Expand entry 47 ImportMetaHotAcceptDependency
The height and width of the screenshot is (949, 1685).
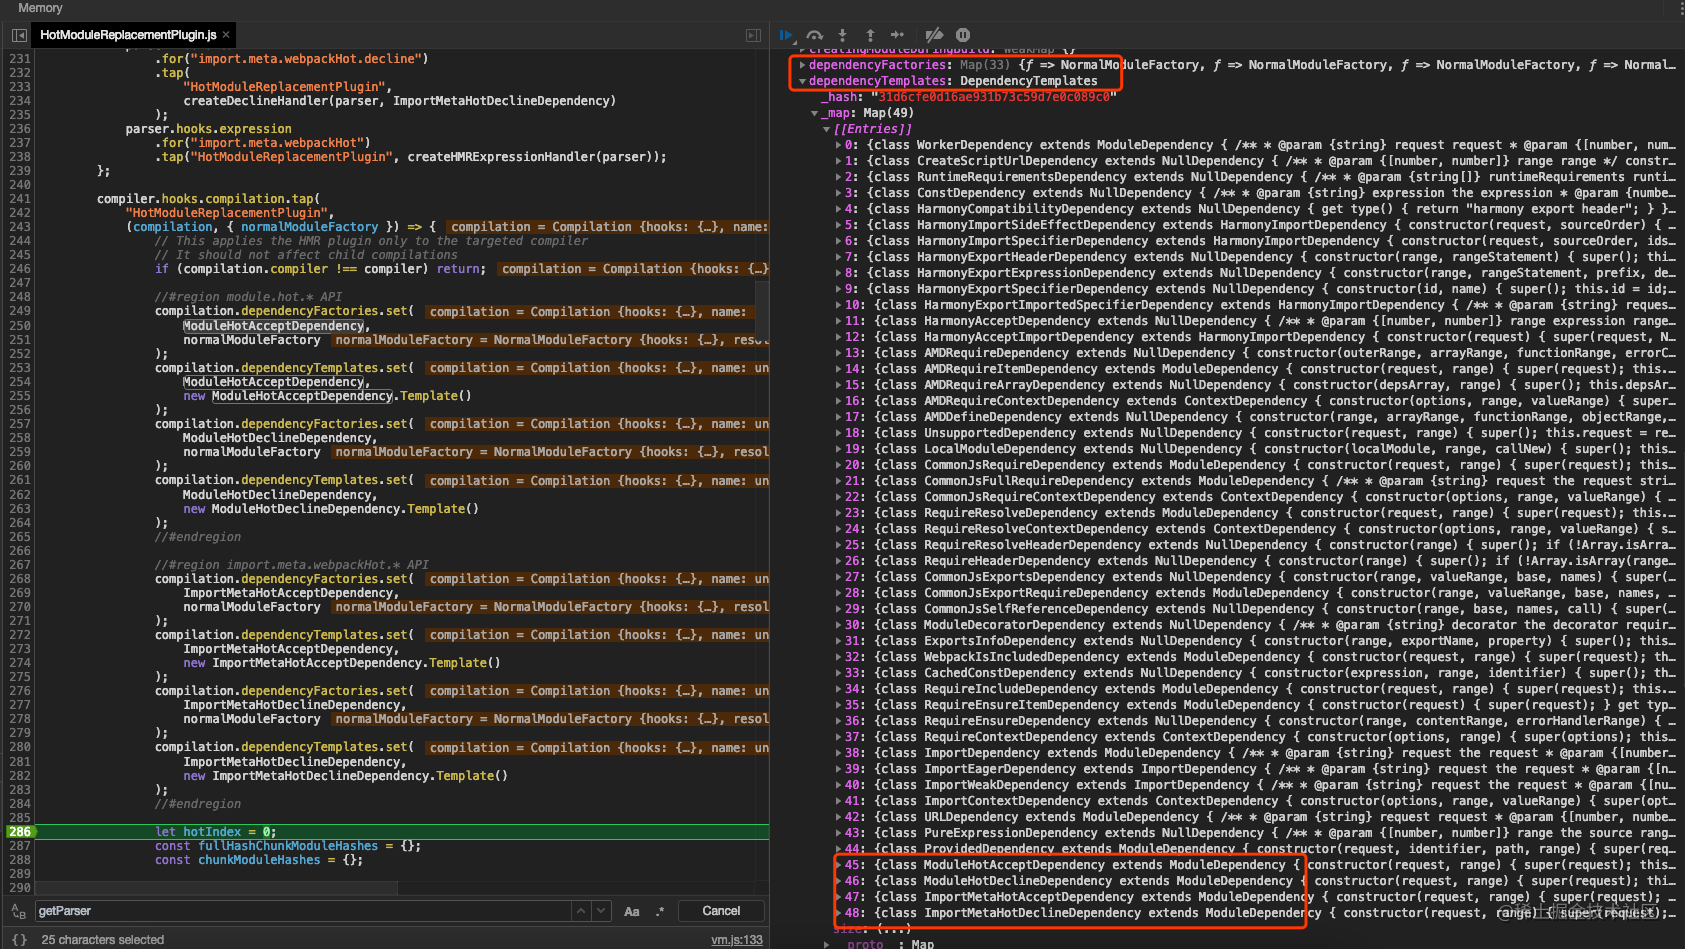coord(838,897)
